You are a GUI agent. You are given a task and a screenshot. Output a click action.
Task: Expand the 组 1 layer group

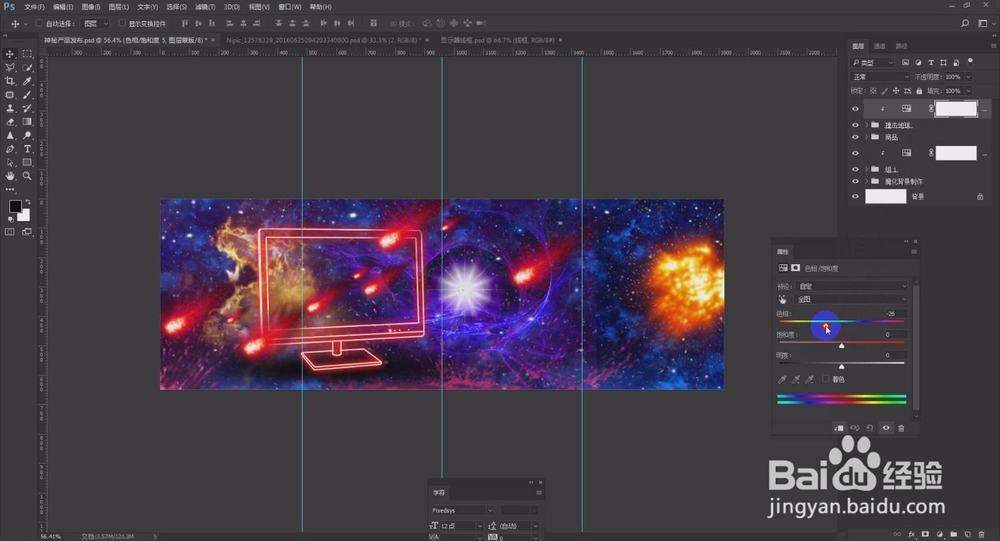[x=867, y=169]
